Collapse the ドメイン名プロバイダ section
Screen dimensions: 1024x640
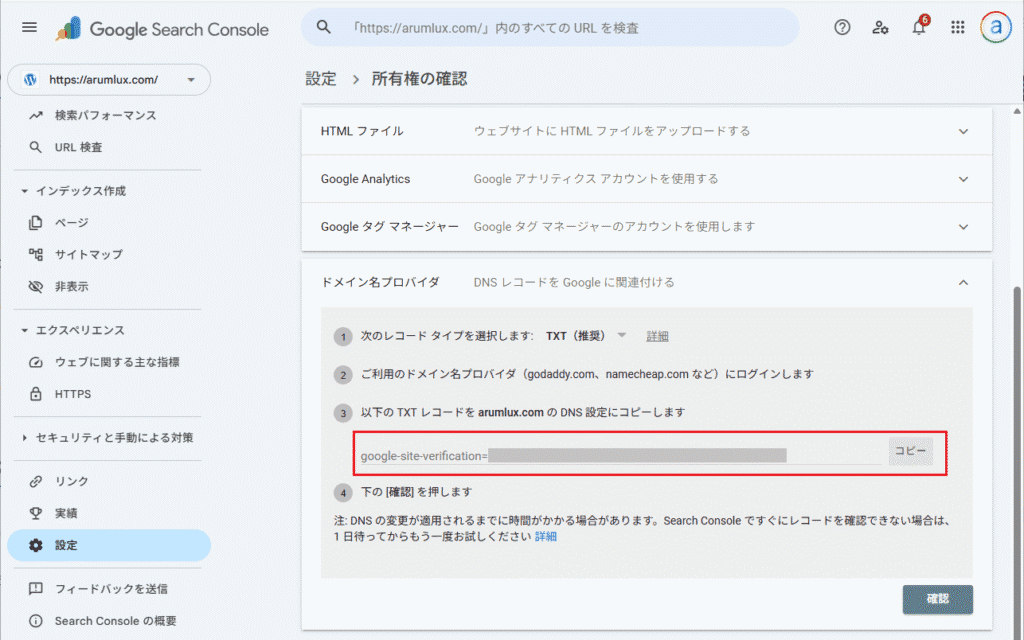[963, 283]
